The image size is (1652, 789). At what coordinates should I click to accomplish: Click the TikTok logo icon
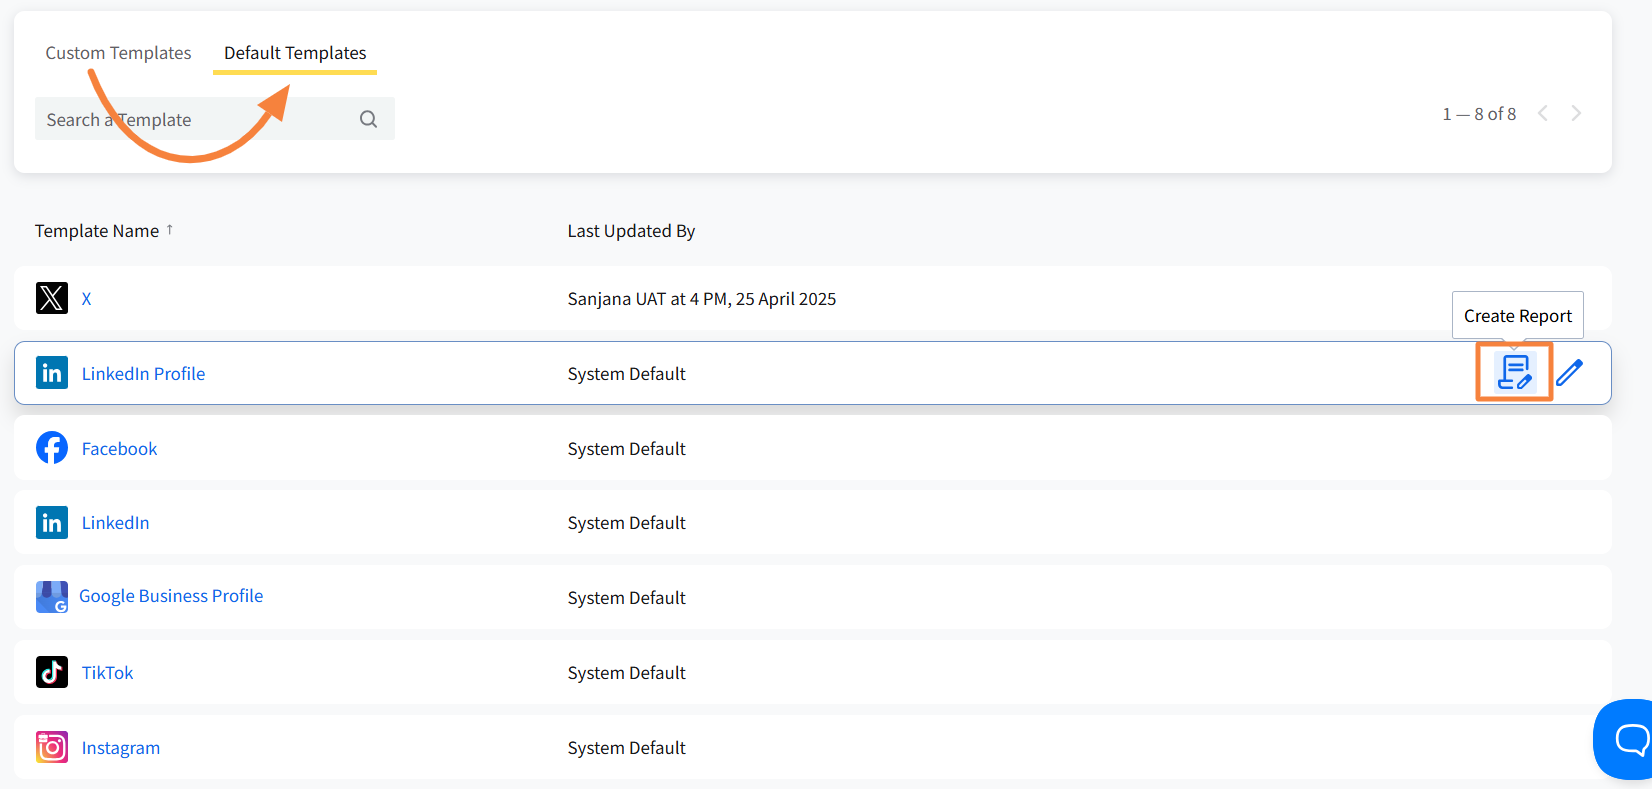[x=52, y=672]
